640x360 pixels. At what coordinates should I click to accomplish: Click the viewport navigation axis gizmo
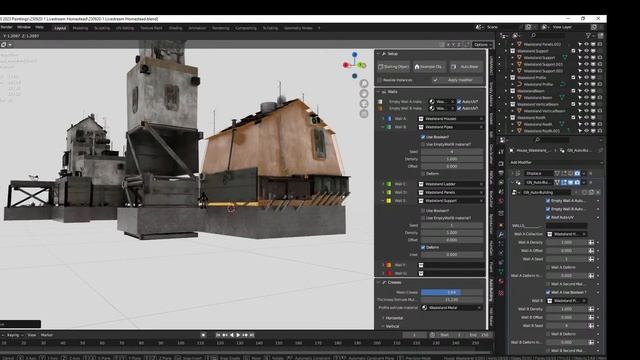coord(354,65)
